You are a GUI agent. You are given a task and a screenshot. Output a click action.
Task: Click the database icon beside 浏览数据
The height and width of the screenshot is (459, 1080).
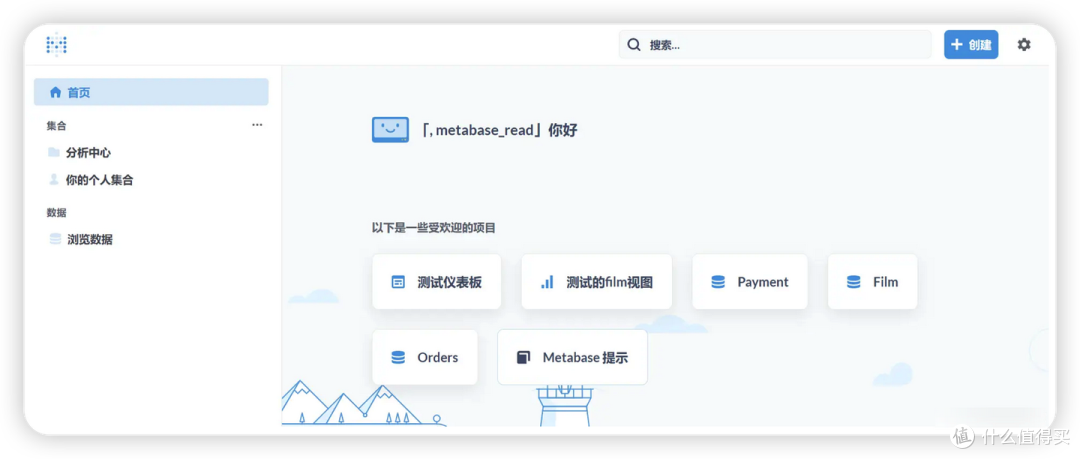tap(55, 239)
